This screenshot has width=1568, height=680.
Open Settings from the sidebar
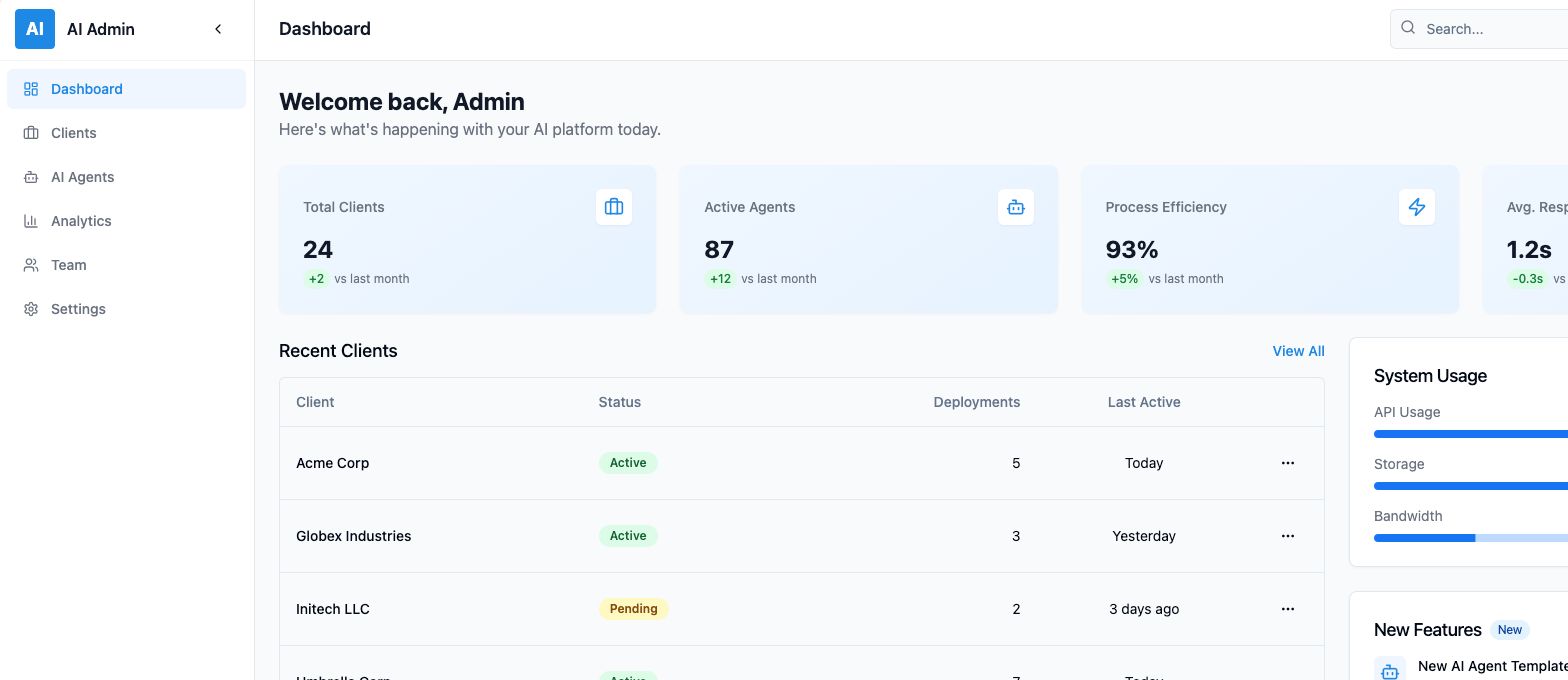(126, 309)
